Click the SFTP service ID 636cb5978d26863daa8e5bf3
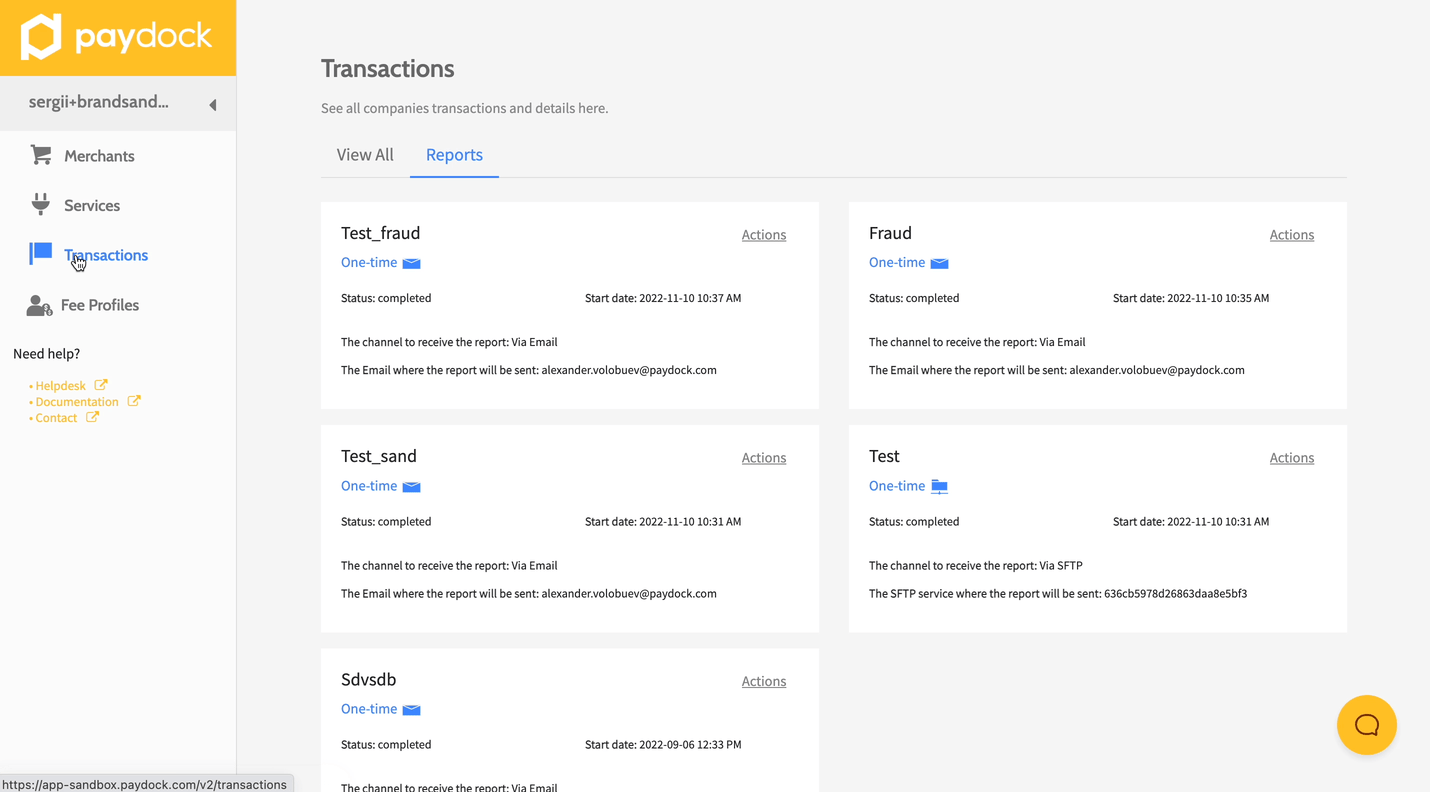Image resolution: width=1430 pixels, height=792 pixels. pos(1175,594)
